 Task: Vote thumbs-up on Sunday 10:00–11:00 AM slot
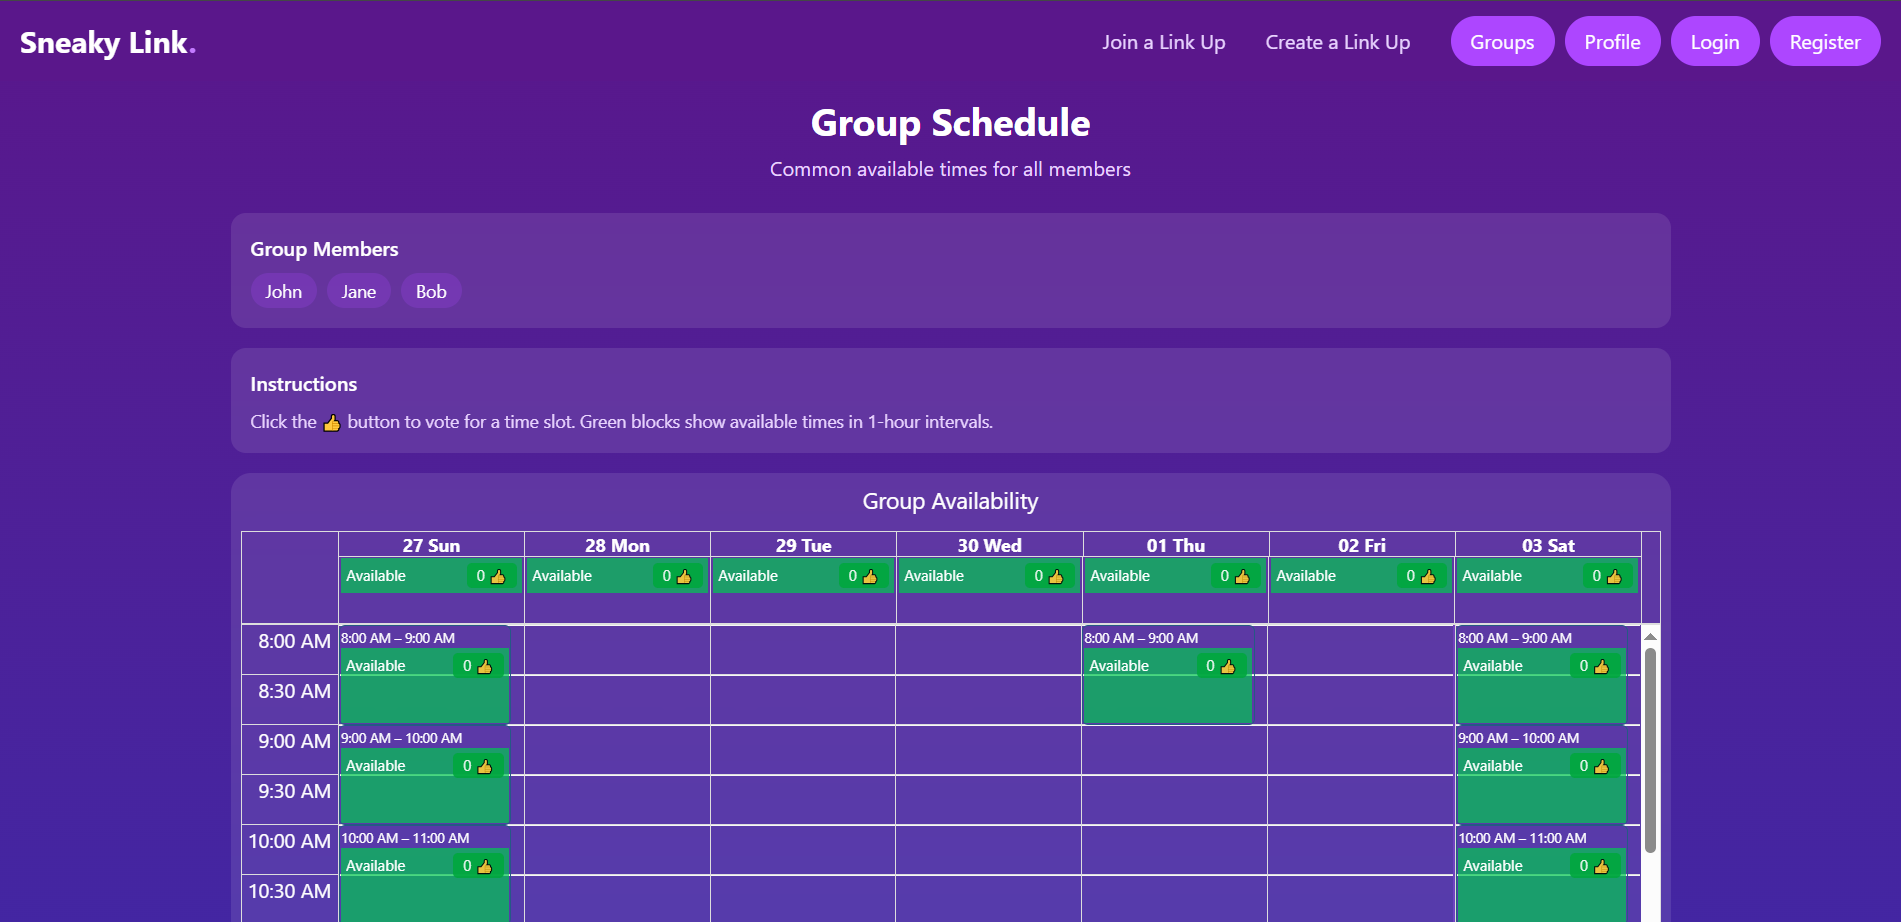(477, 866)
